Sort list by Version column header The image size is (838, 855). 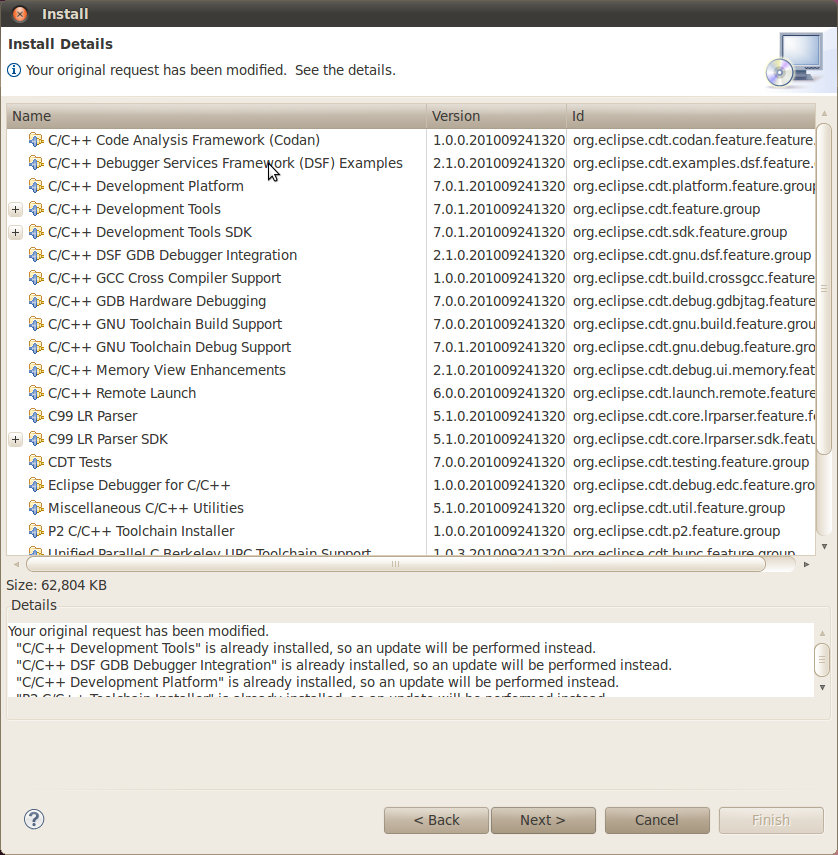pyautogui.click(x=496, y=116)
